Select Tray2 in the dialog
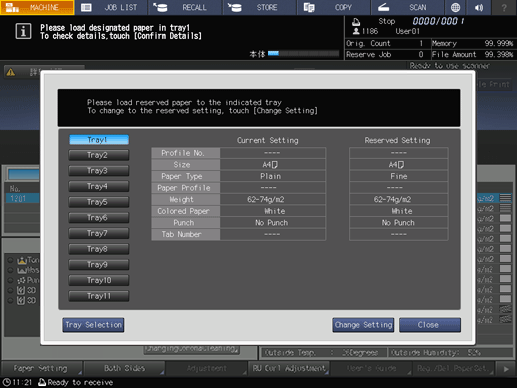Image resolution: width=517 pixels, height=388 pixels. click(x=99, y=155)
